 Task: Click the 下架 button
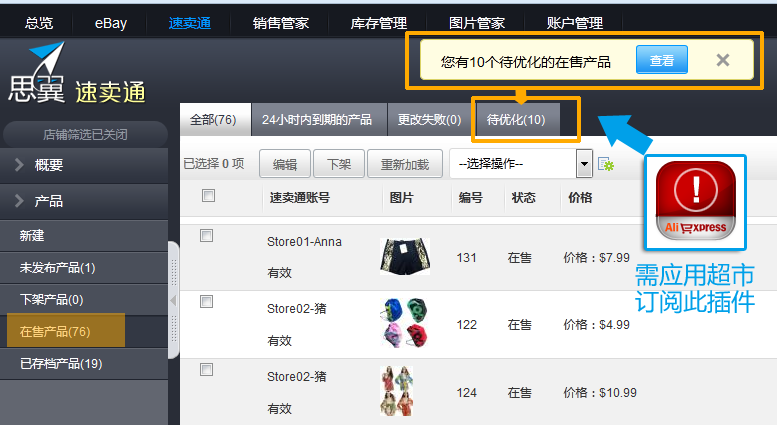pos(339,164)
